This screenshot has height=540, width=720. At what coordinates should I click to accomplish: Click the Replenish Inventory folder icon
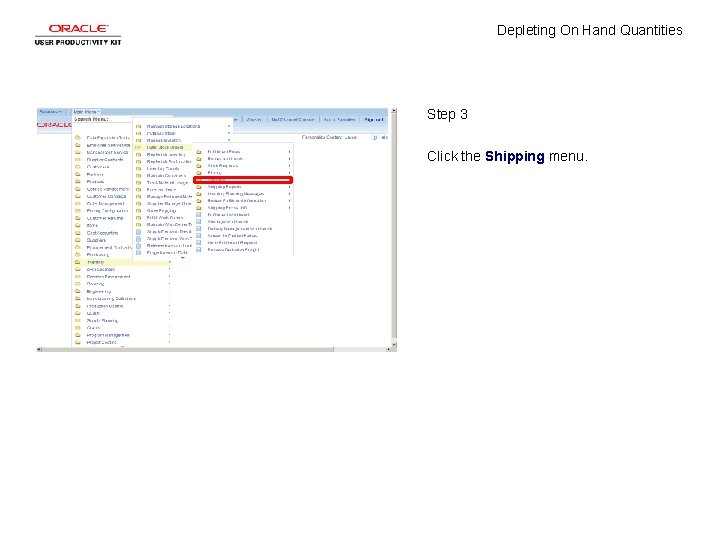pos(138,155)
